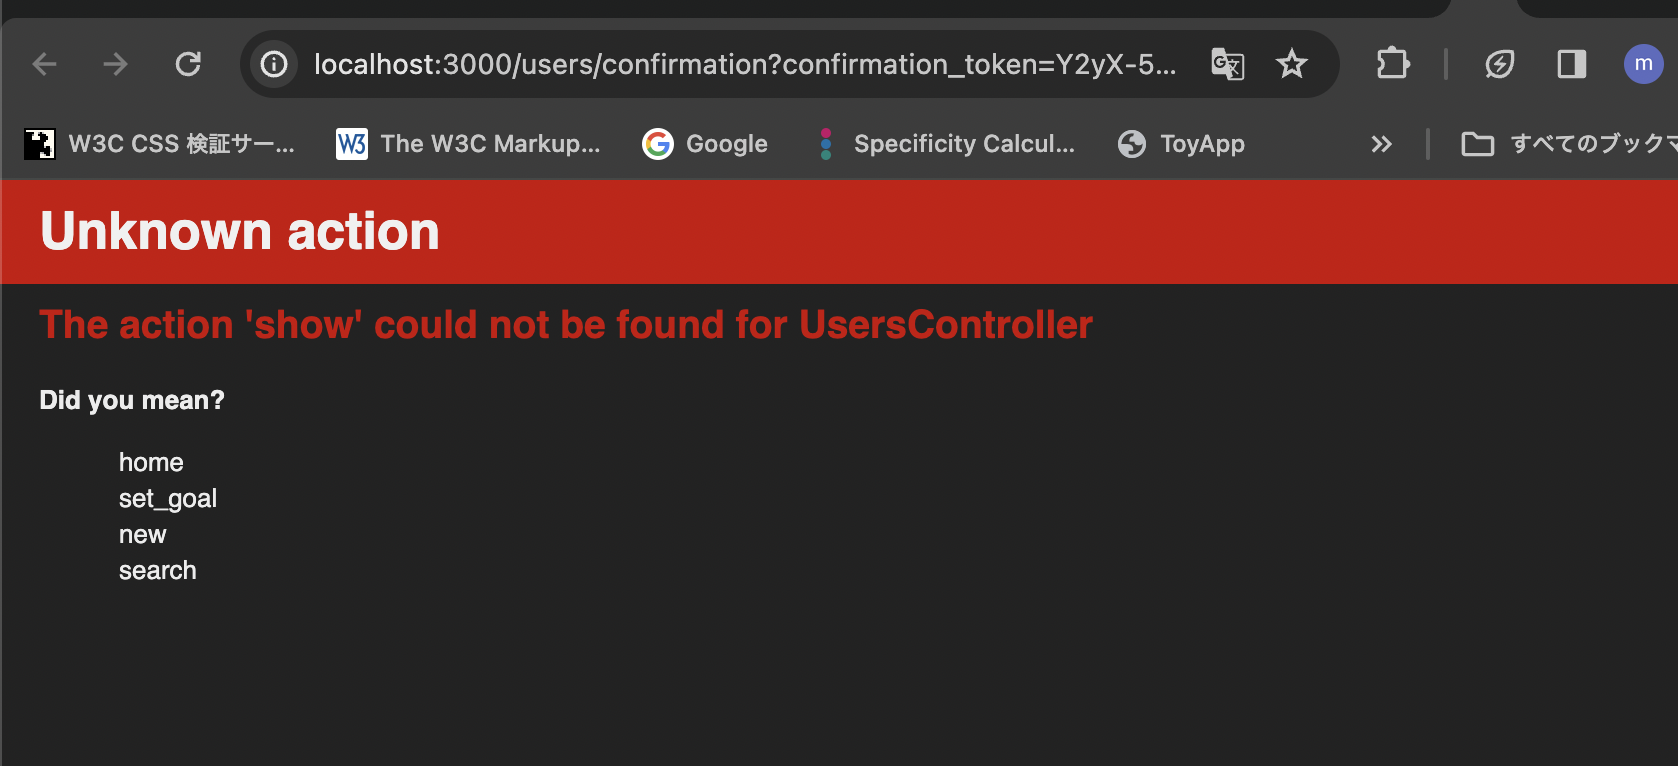Open the Extensions puzzle icon

[x=1393, y=65]
